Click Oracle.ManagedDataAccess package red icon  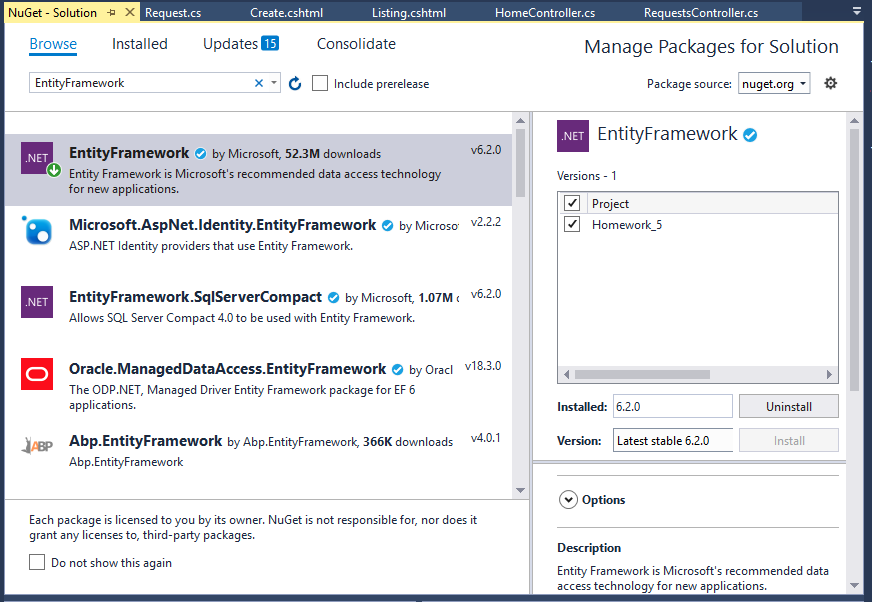[37, 374]
